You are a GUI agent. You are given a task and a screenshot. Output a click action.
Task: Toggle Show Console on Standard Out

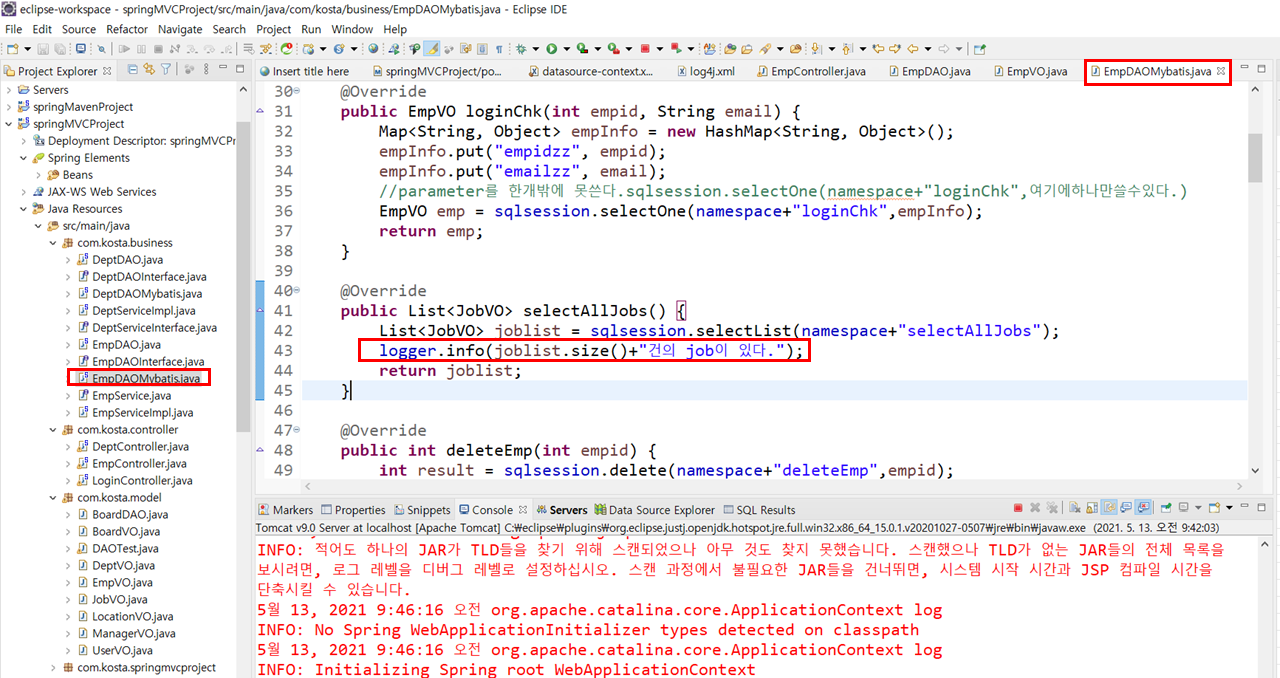pos(1126,508)
